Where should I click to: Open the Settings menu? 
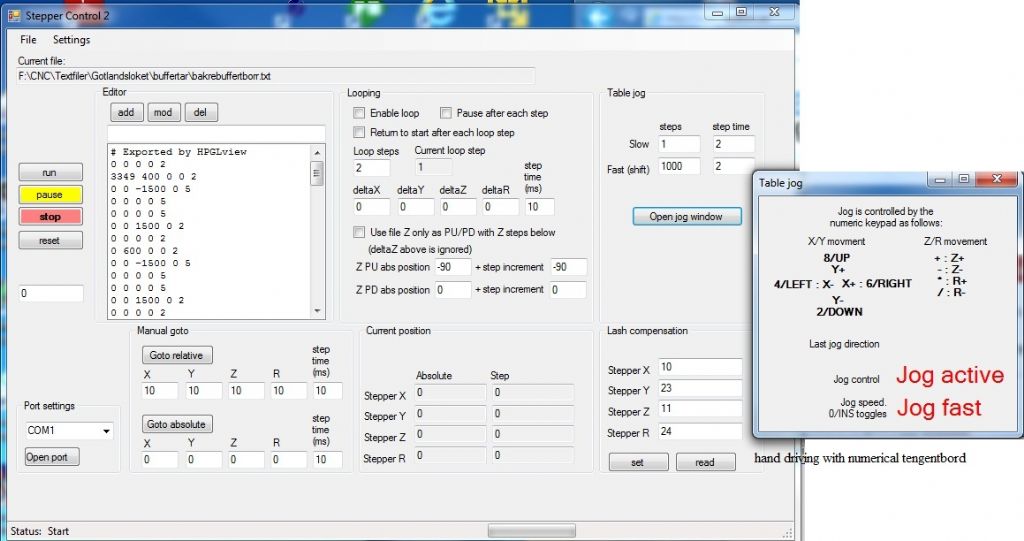[x=71, y=40]
